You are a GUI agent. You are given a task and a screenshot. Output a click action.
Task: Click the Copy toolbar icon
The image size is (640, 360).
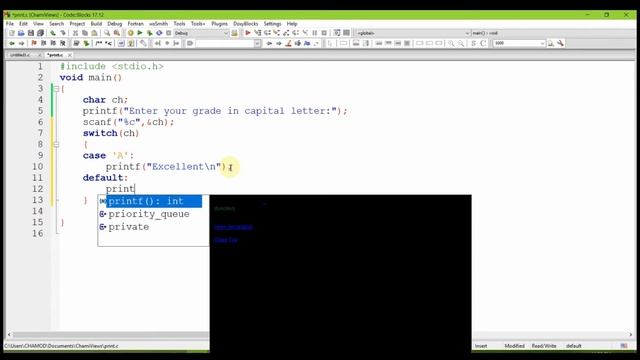click(x=85, y=33)
